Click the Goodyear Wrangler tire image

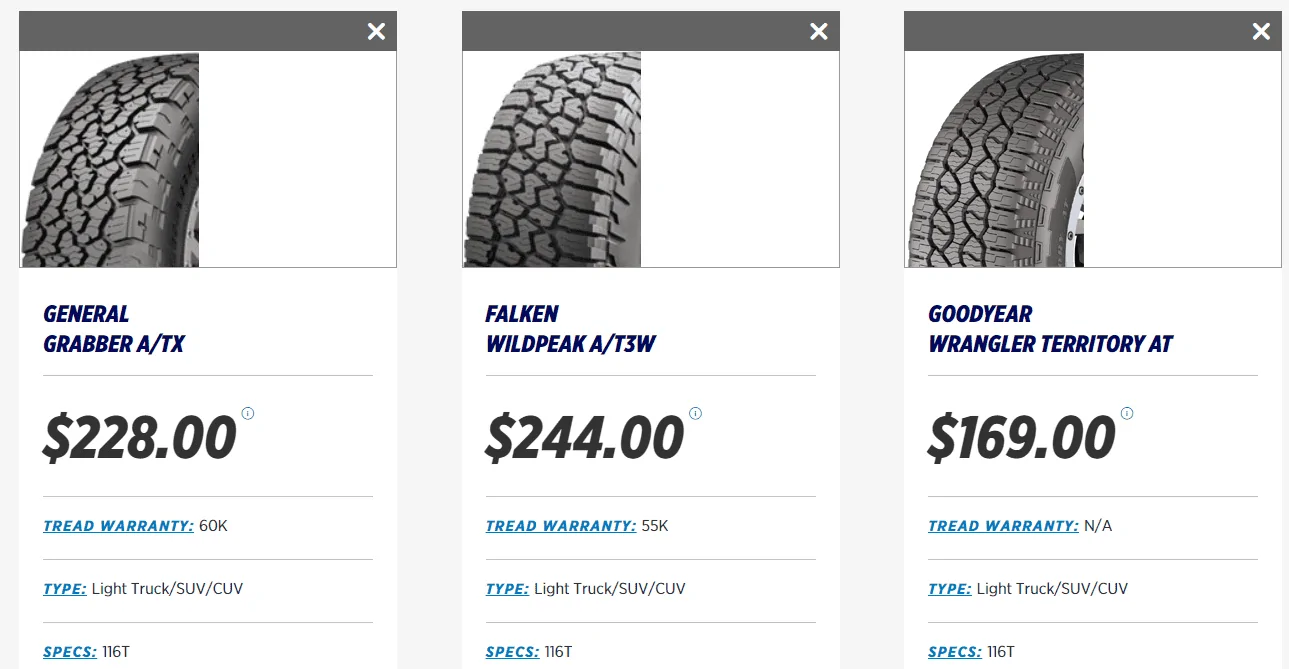994,160
